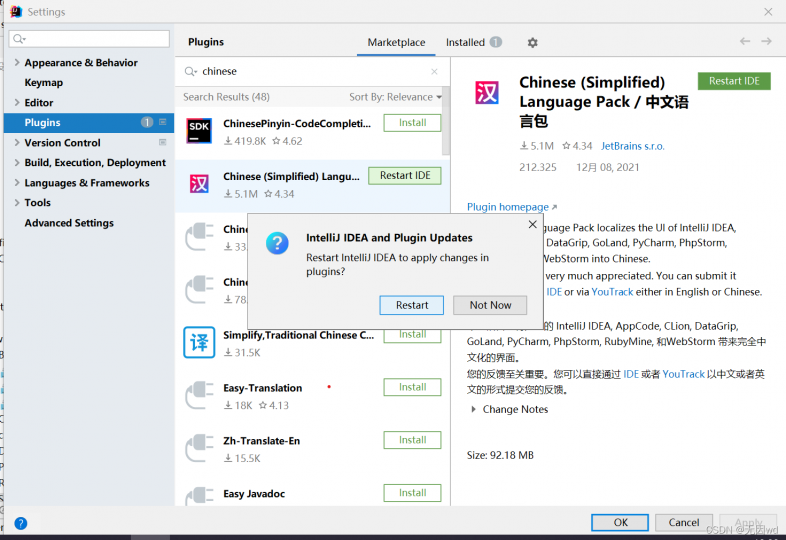This screenshot has height=540, width=786.
Task: Expand the Change Notes section
Action: 474,409
